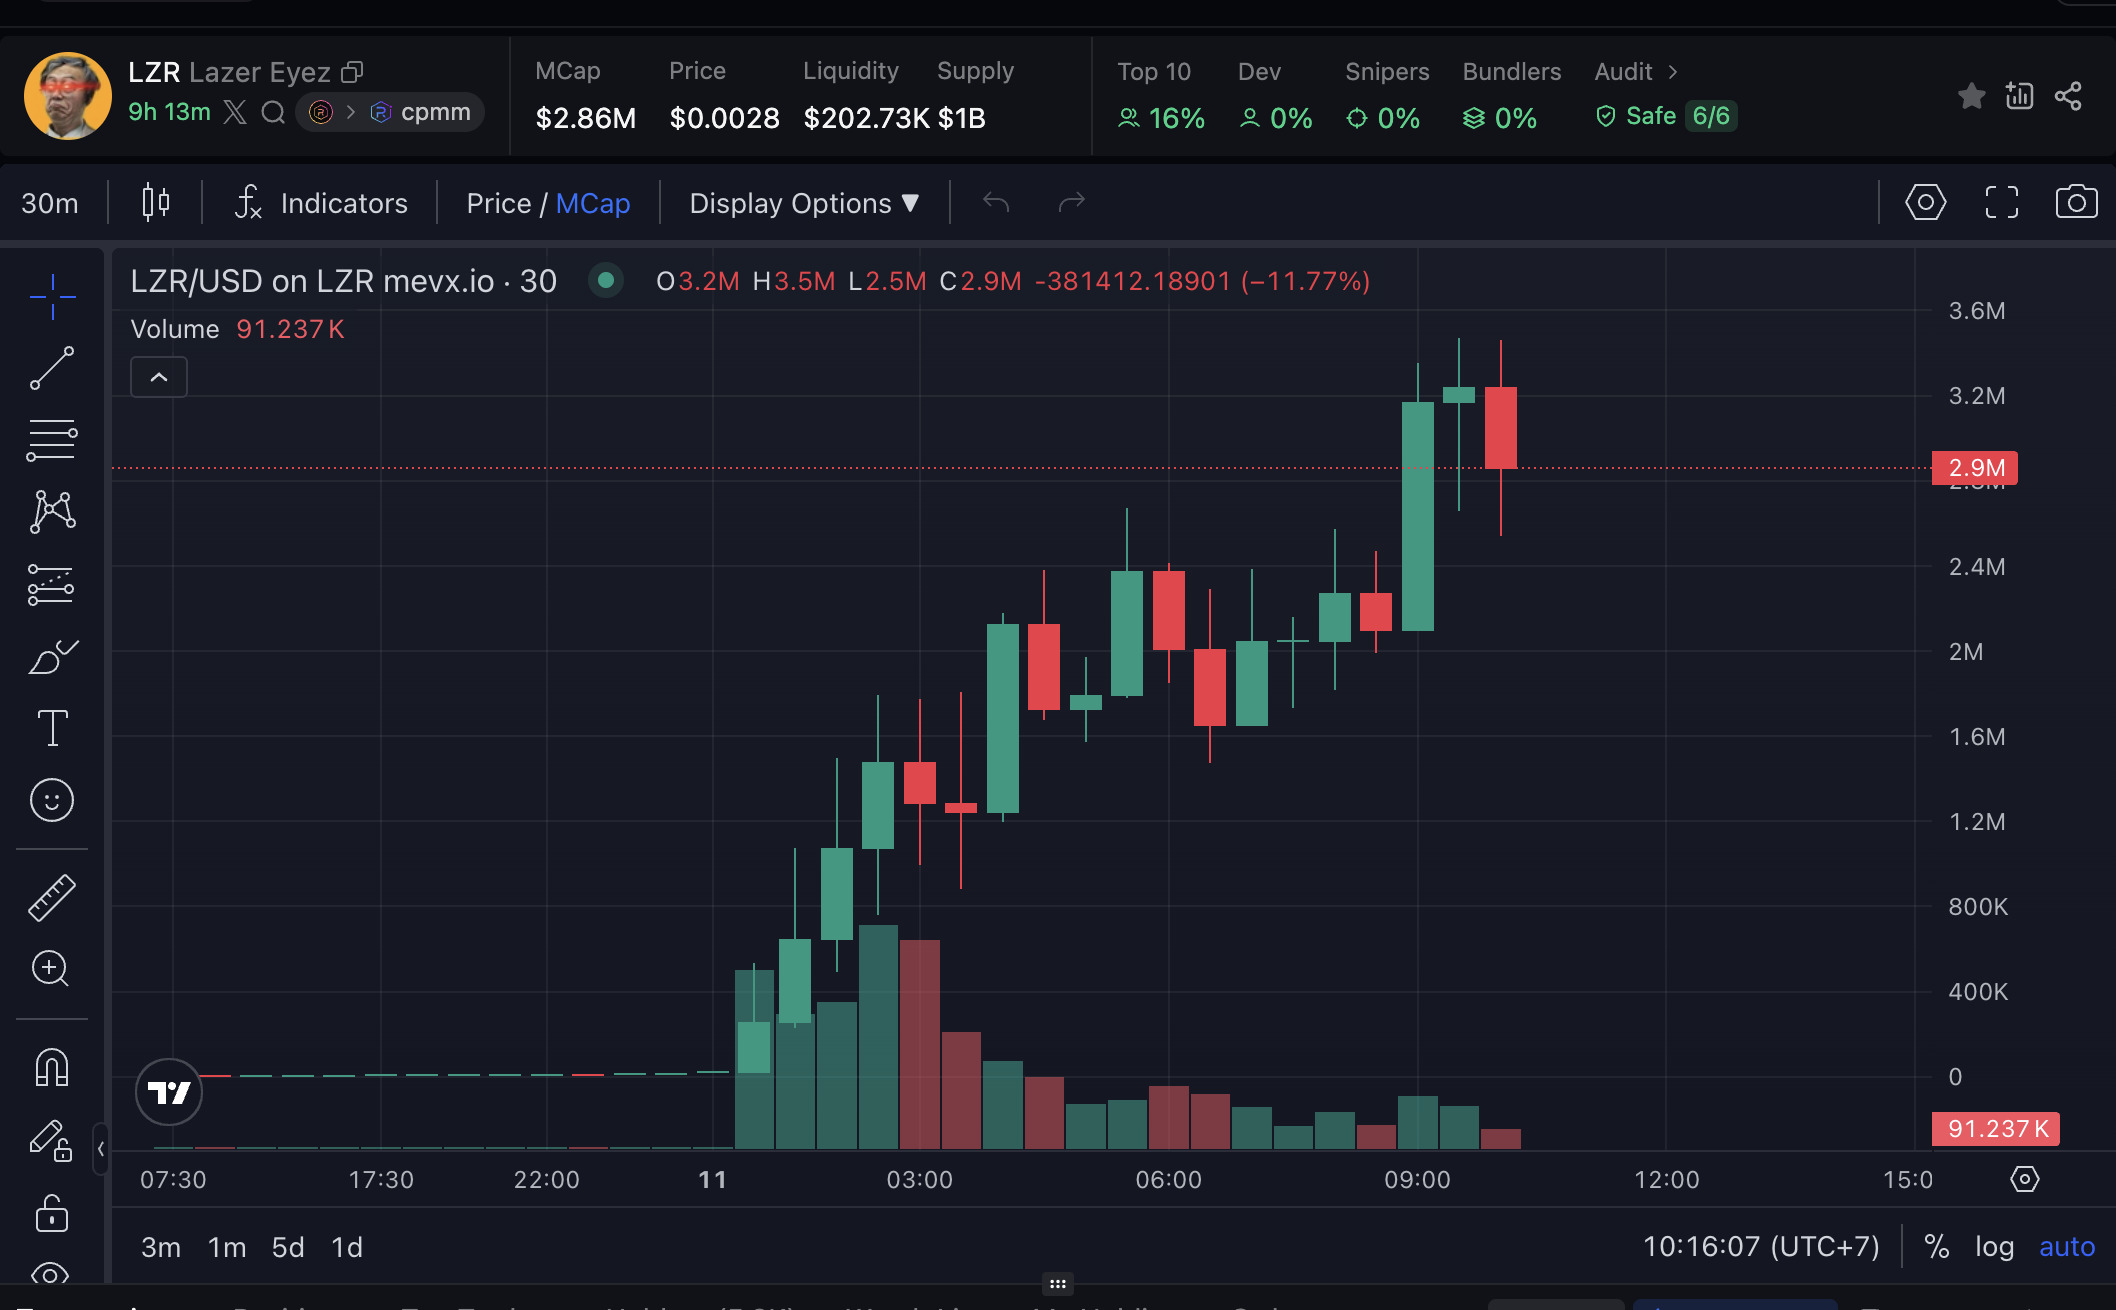Undo the last chart action
The image size is (2116, 1310).
tap(996, 203)
